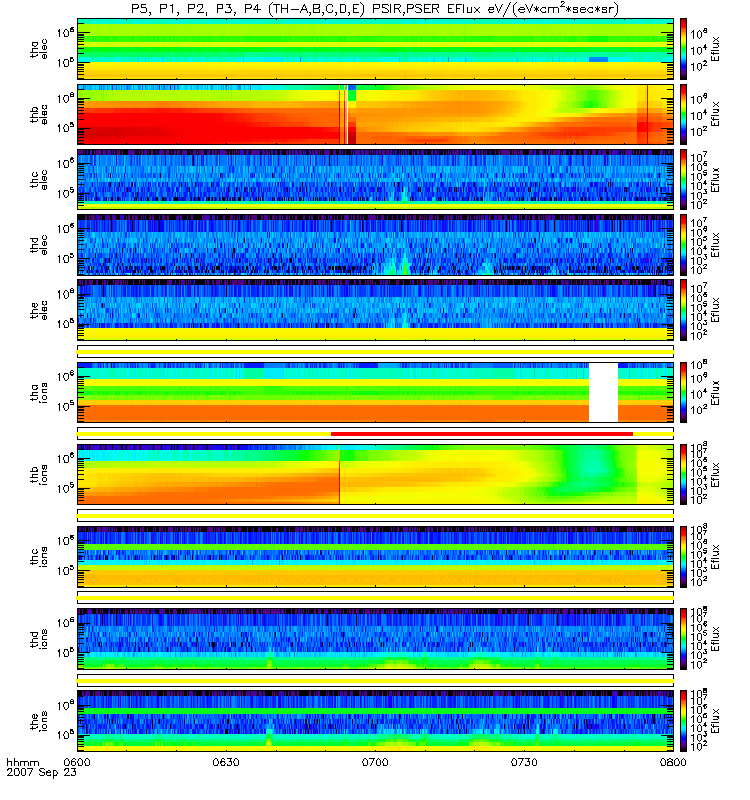This screenshot has height=800, width=750.
Task: Select the thb elec spectrogram panel
Action: pos(375,114)
